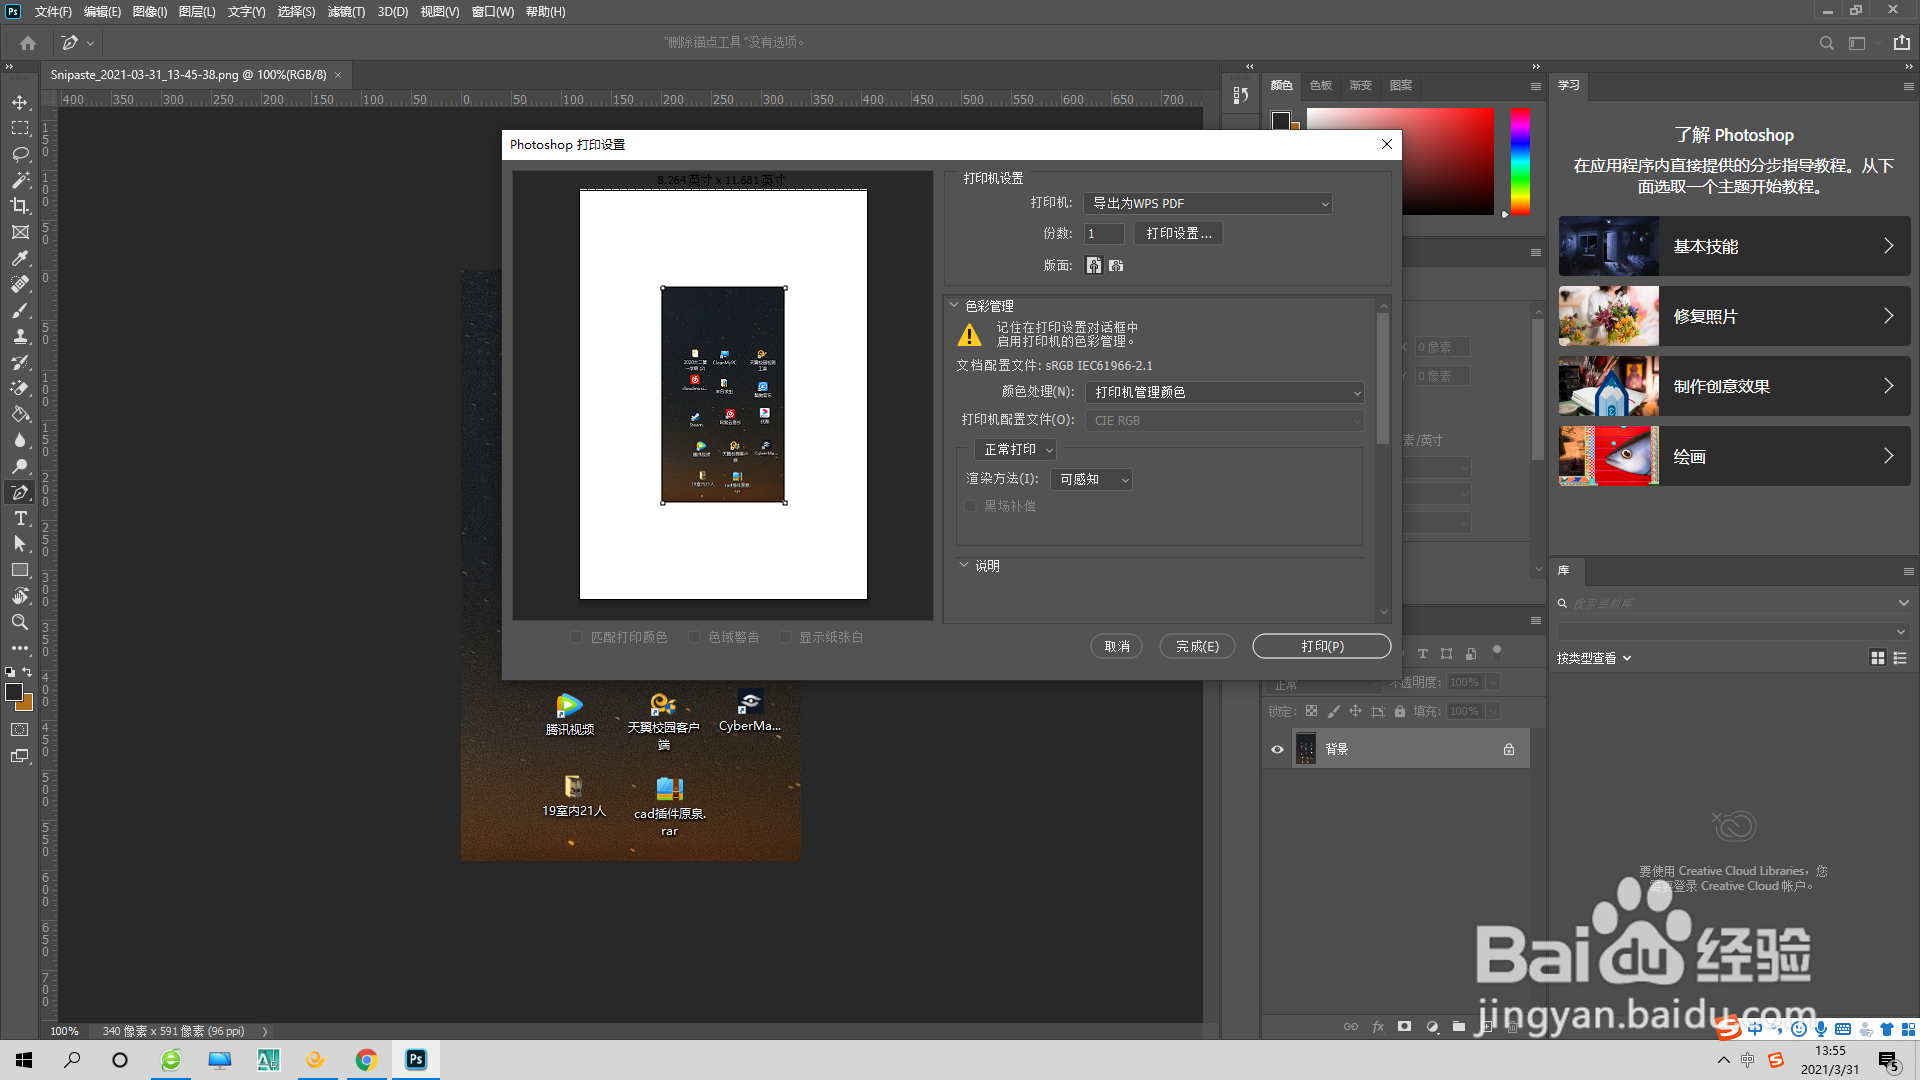Open the 打印机 dropdown showing 导出为WPS PDF
The width and height of the screenshot is (1920, 1080).
(1208, 203)
